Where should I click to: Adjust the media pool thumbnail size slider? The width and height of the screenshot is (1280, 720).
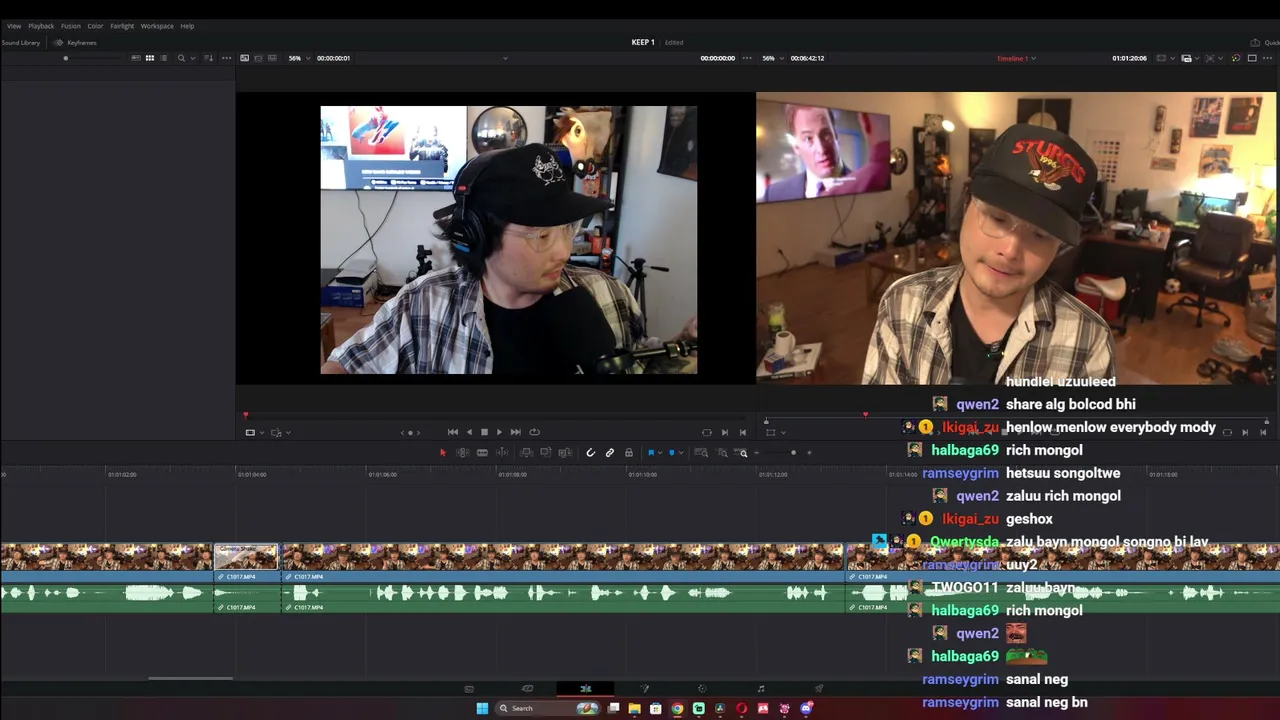coord(66,58)
